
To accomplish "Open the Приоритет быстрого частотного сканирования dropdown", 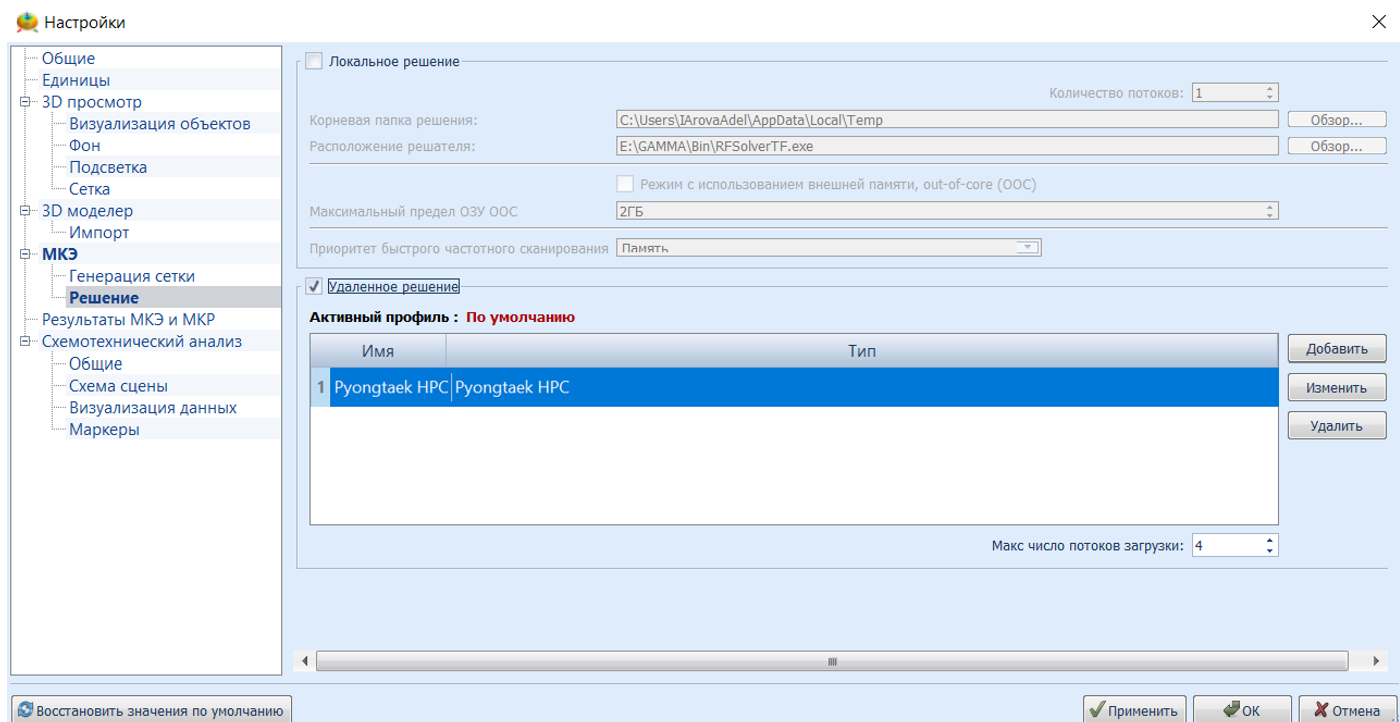I will coord(1027,248).
